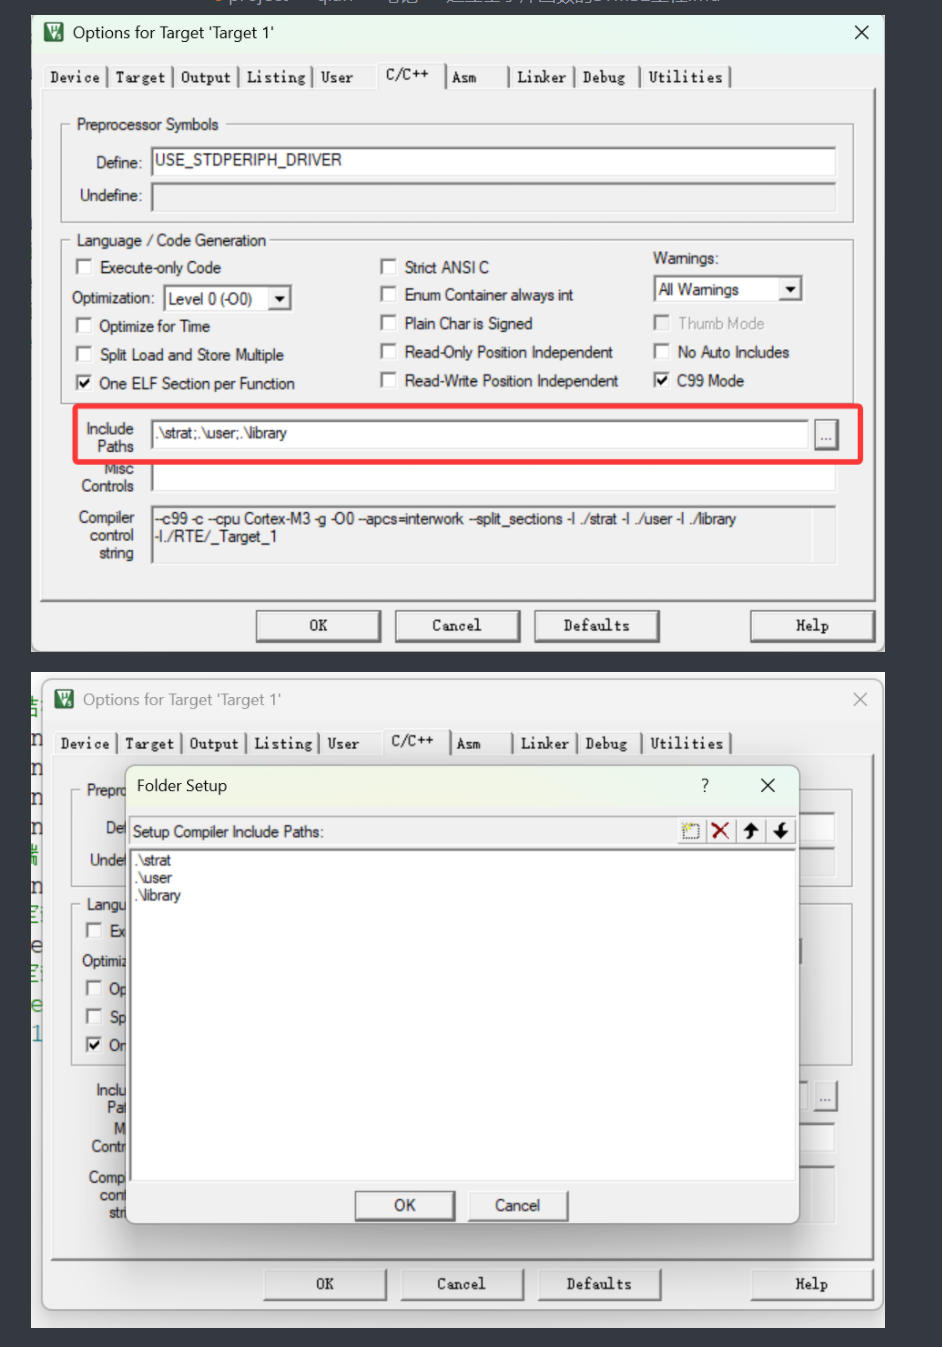Enable Read-Only Position Independent
The image size is (942, 1347).
388,352
